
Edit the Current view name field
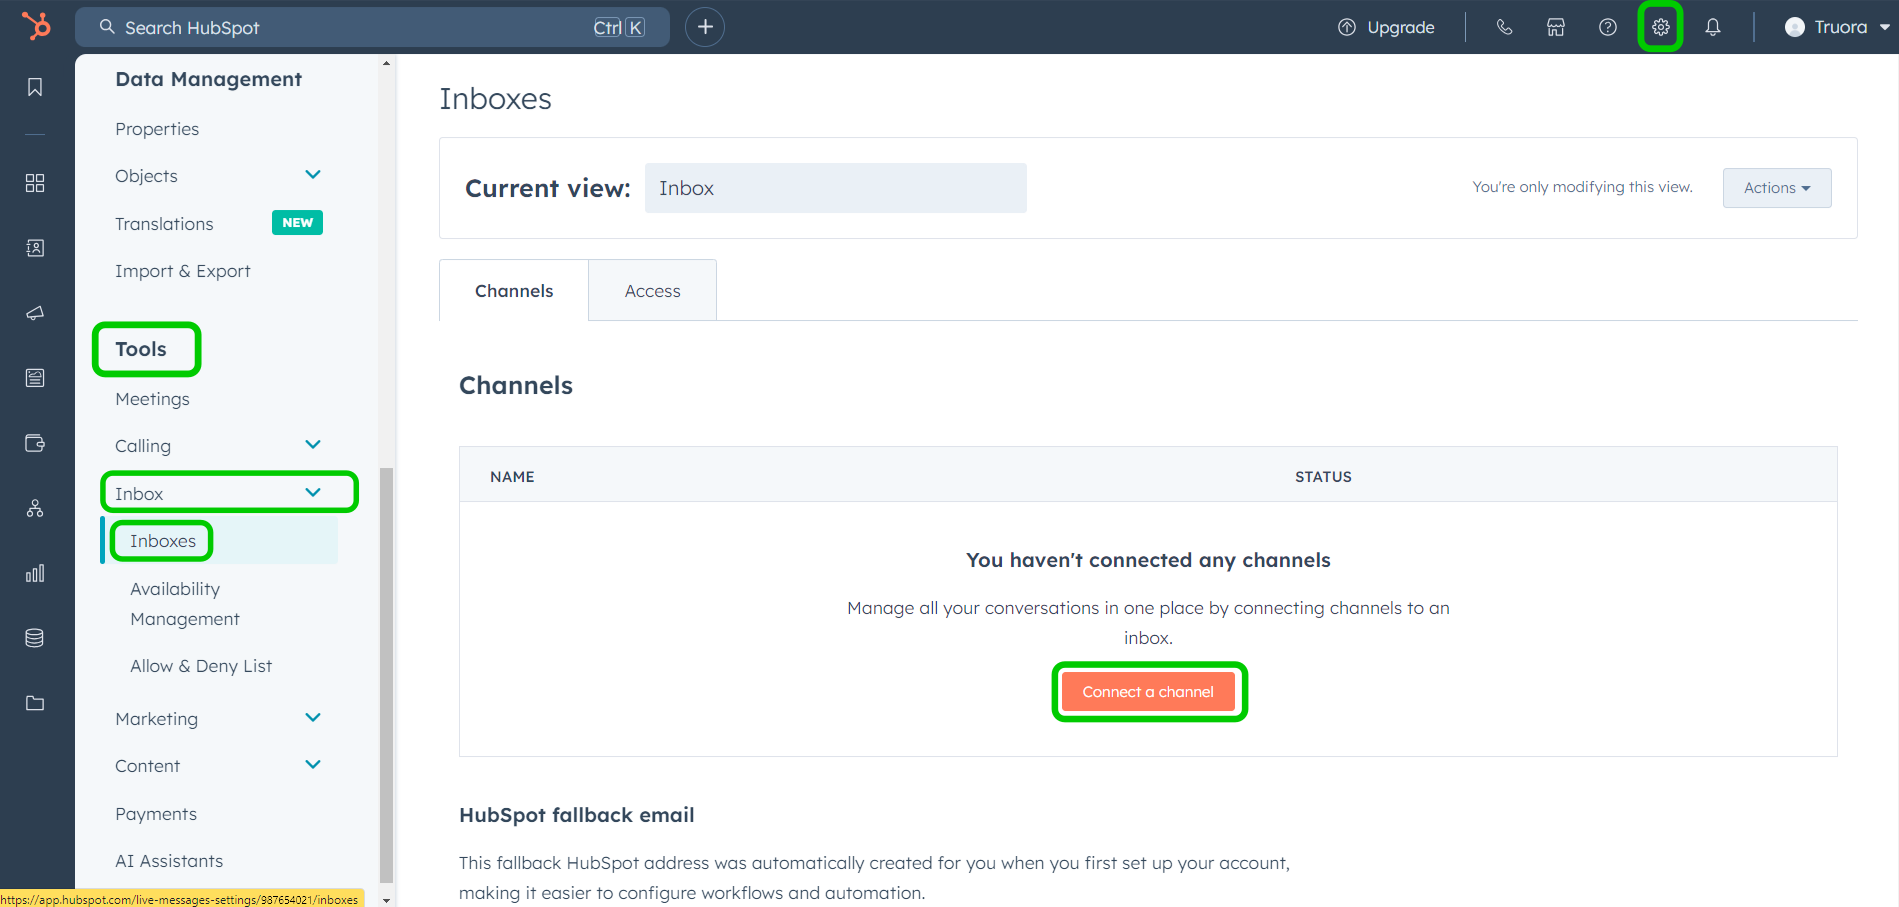835,188
